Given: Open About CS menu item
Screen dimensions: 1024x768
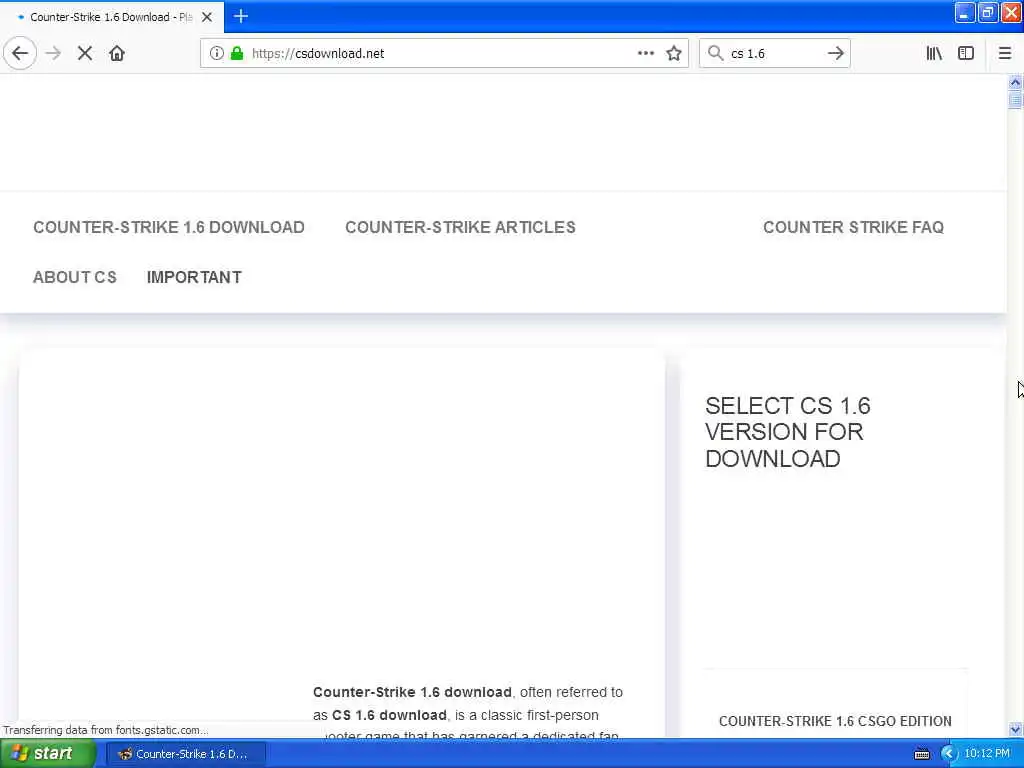Looking at the screenshot, I should (x=75, y=277).
